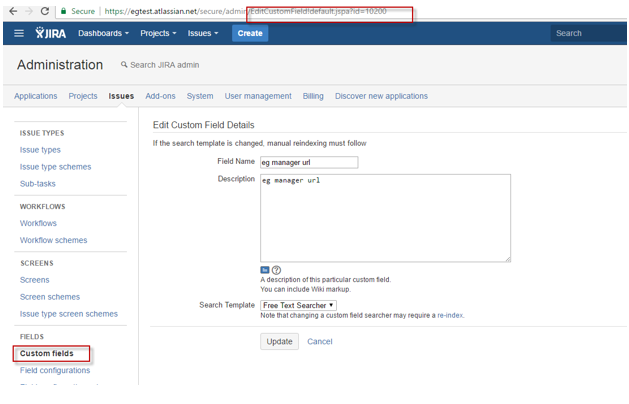Select Custom fields in the sidebar

[47, 353]
